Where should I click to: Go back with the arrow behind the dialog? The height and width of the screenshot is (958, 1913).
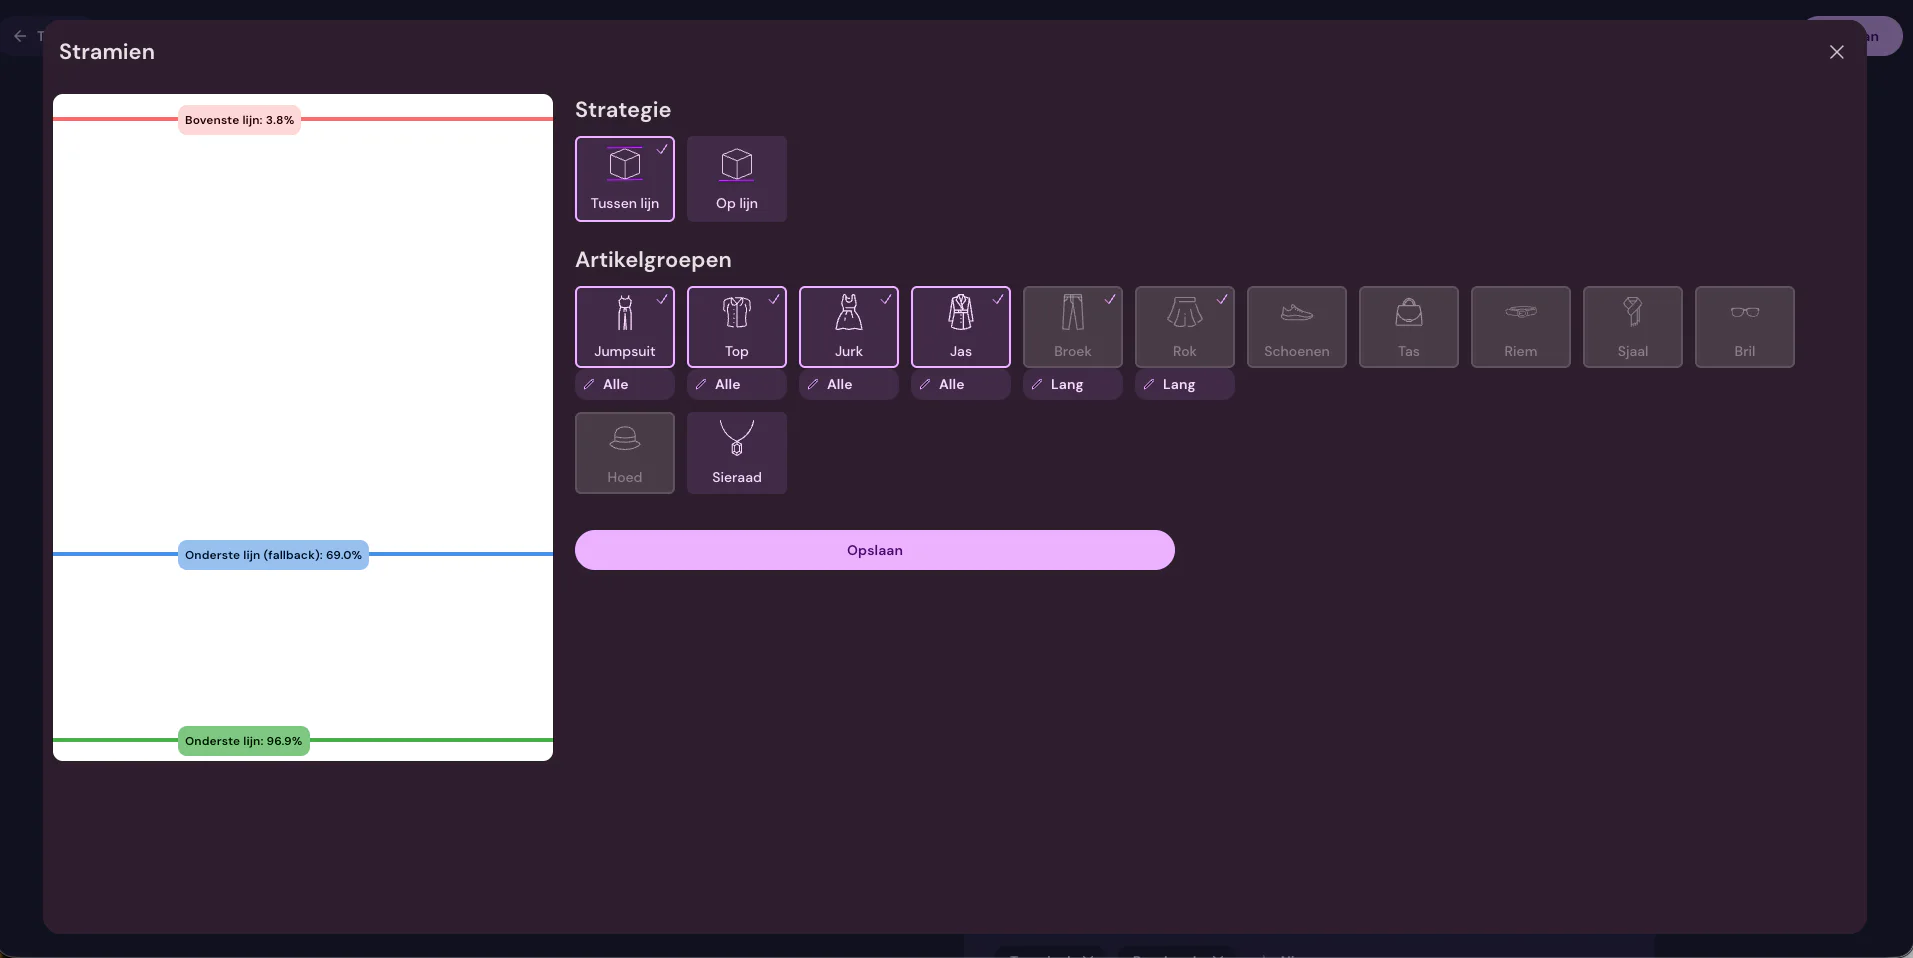tap(20, 36)
